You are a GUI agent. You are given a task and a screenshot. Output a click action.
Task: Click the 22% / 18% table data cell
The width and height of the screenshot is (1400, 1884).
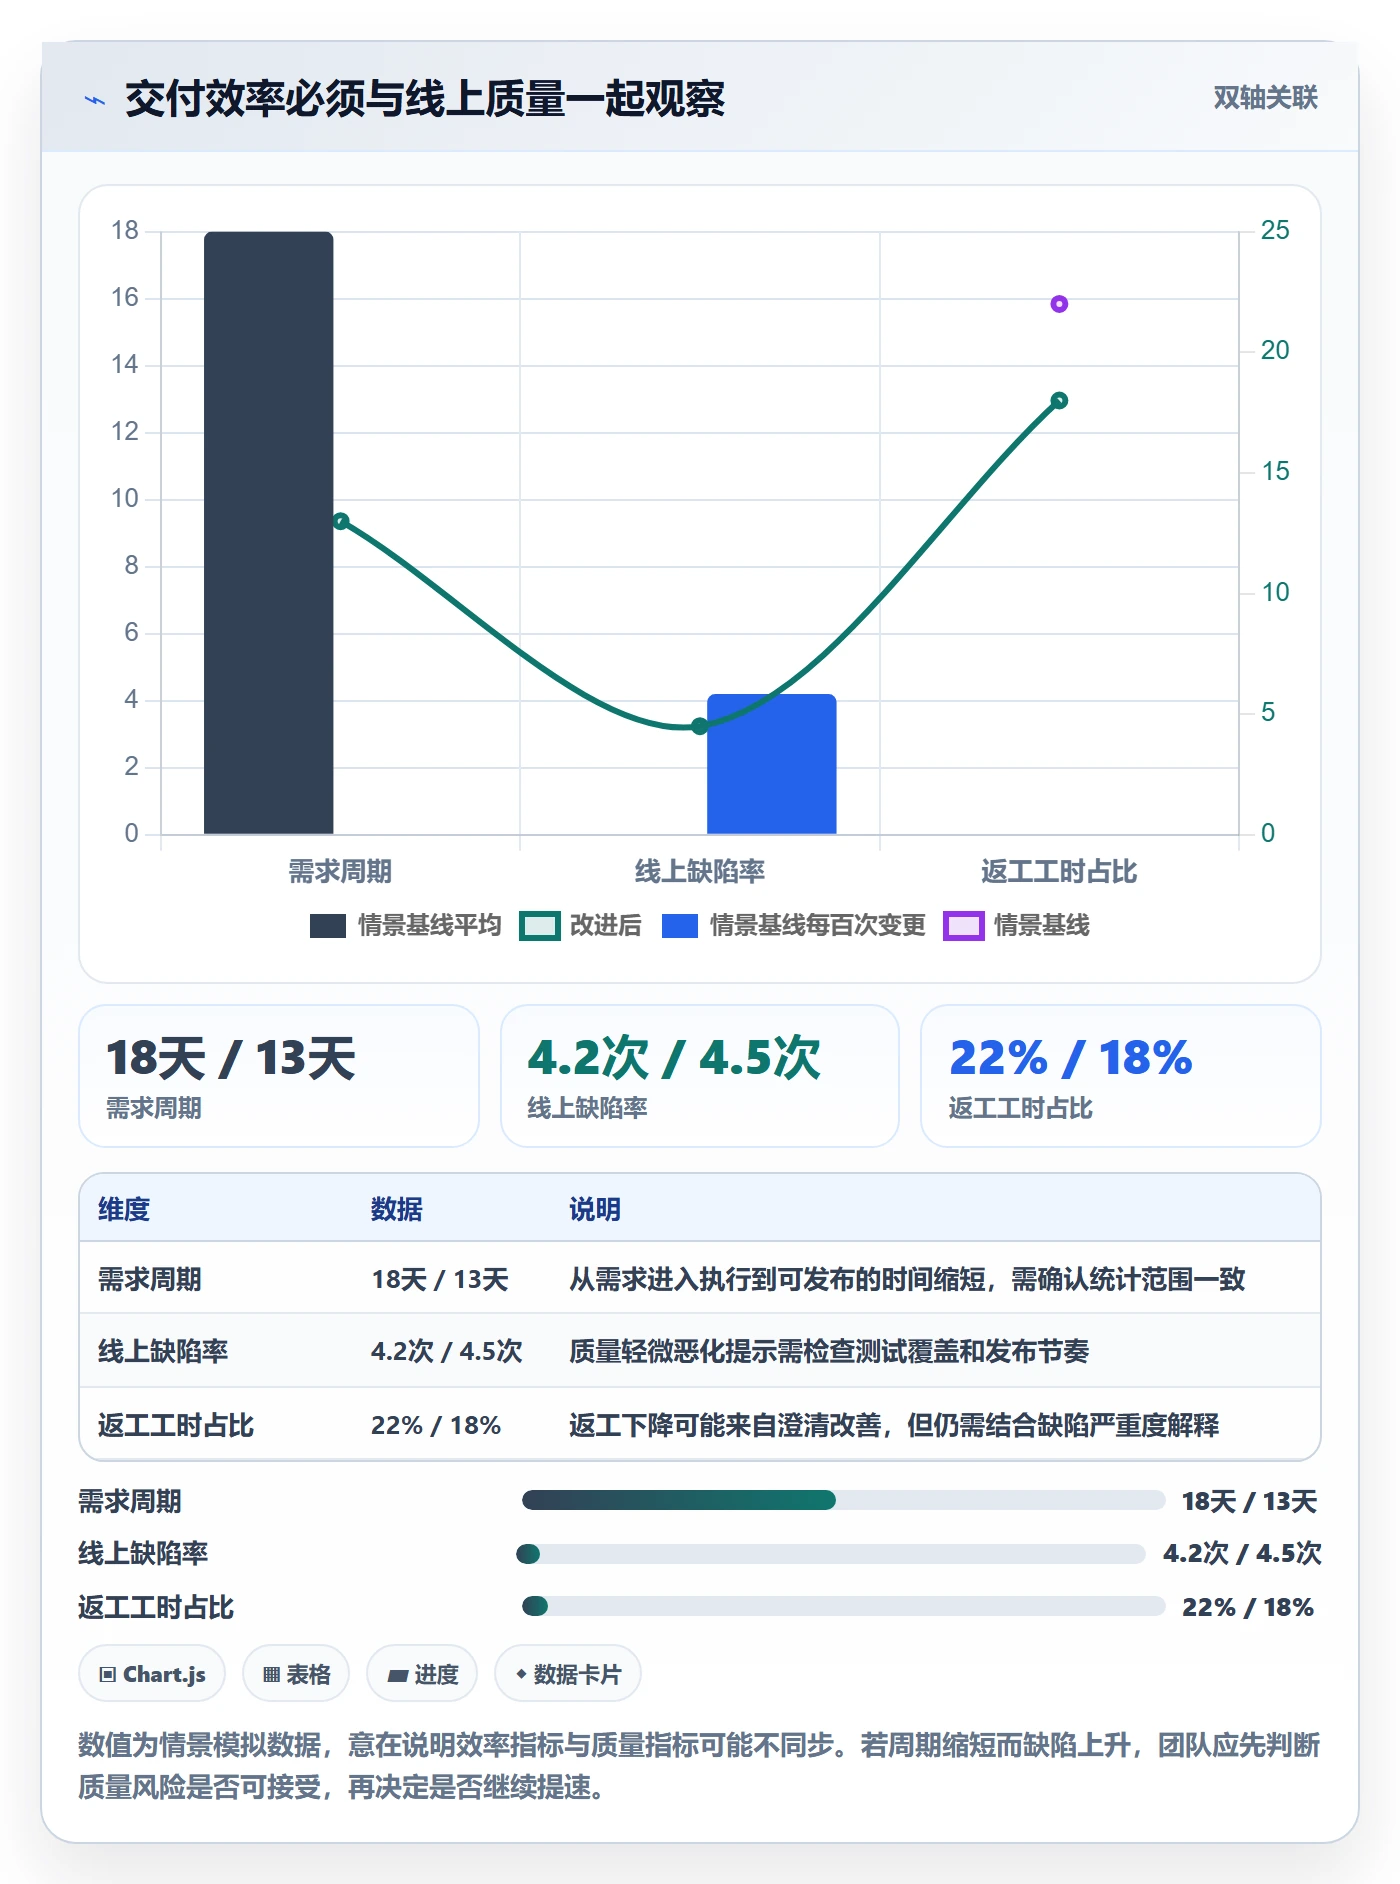[x=436, y=1425]
